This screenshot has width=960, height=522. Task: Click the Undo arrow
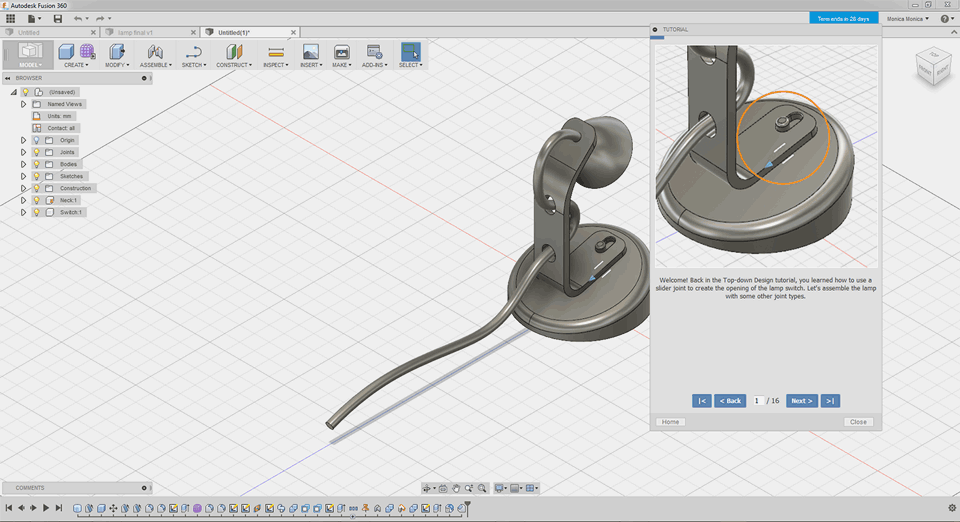[78, 18]
